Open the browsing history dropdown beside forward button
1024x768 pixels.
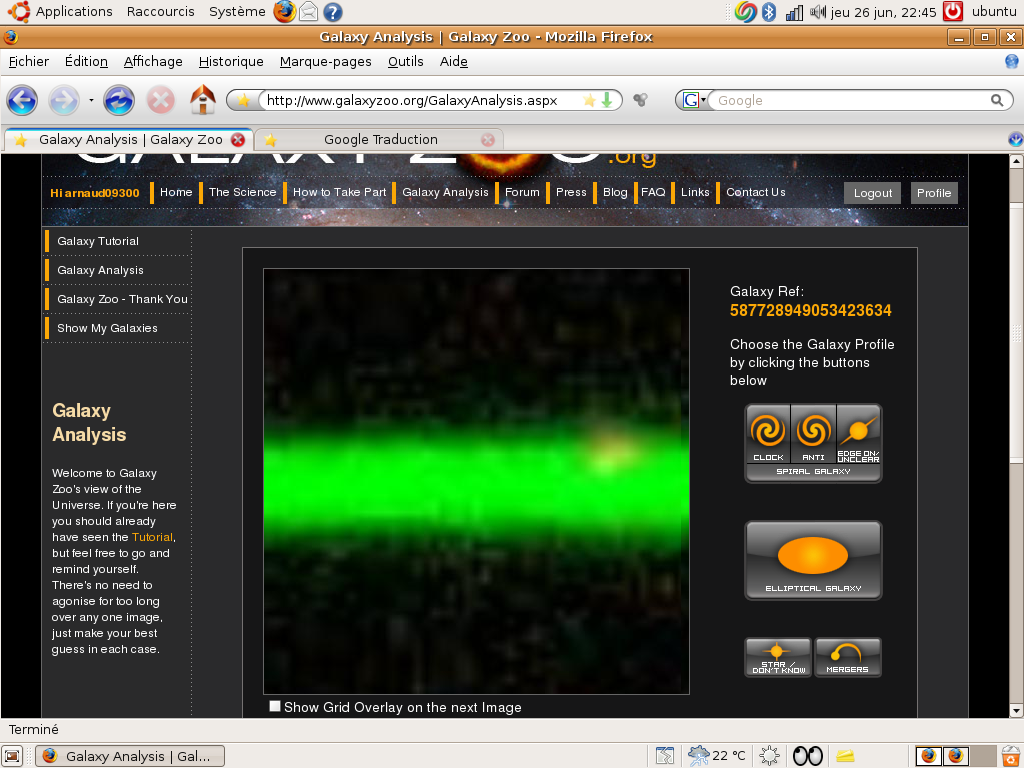coord(91,100)
